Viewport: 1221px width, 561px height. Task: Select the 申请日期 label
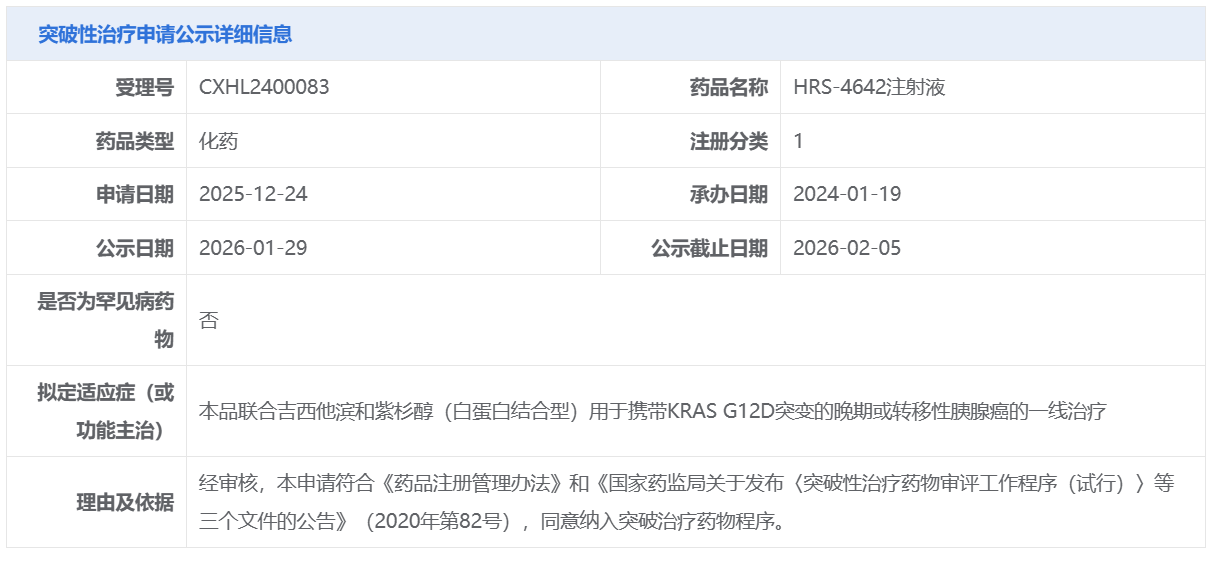(x=134, y=194)
